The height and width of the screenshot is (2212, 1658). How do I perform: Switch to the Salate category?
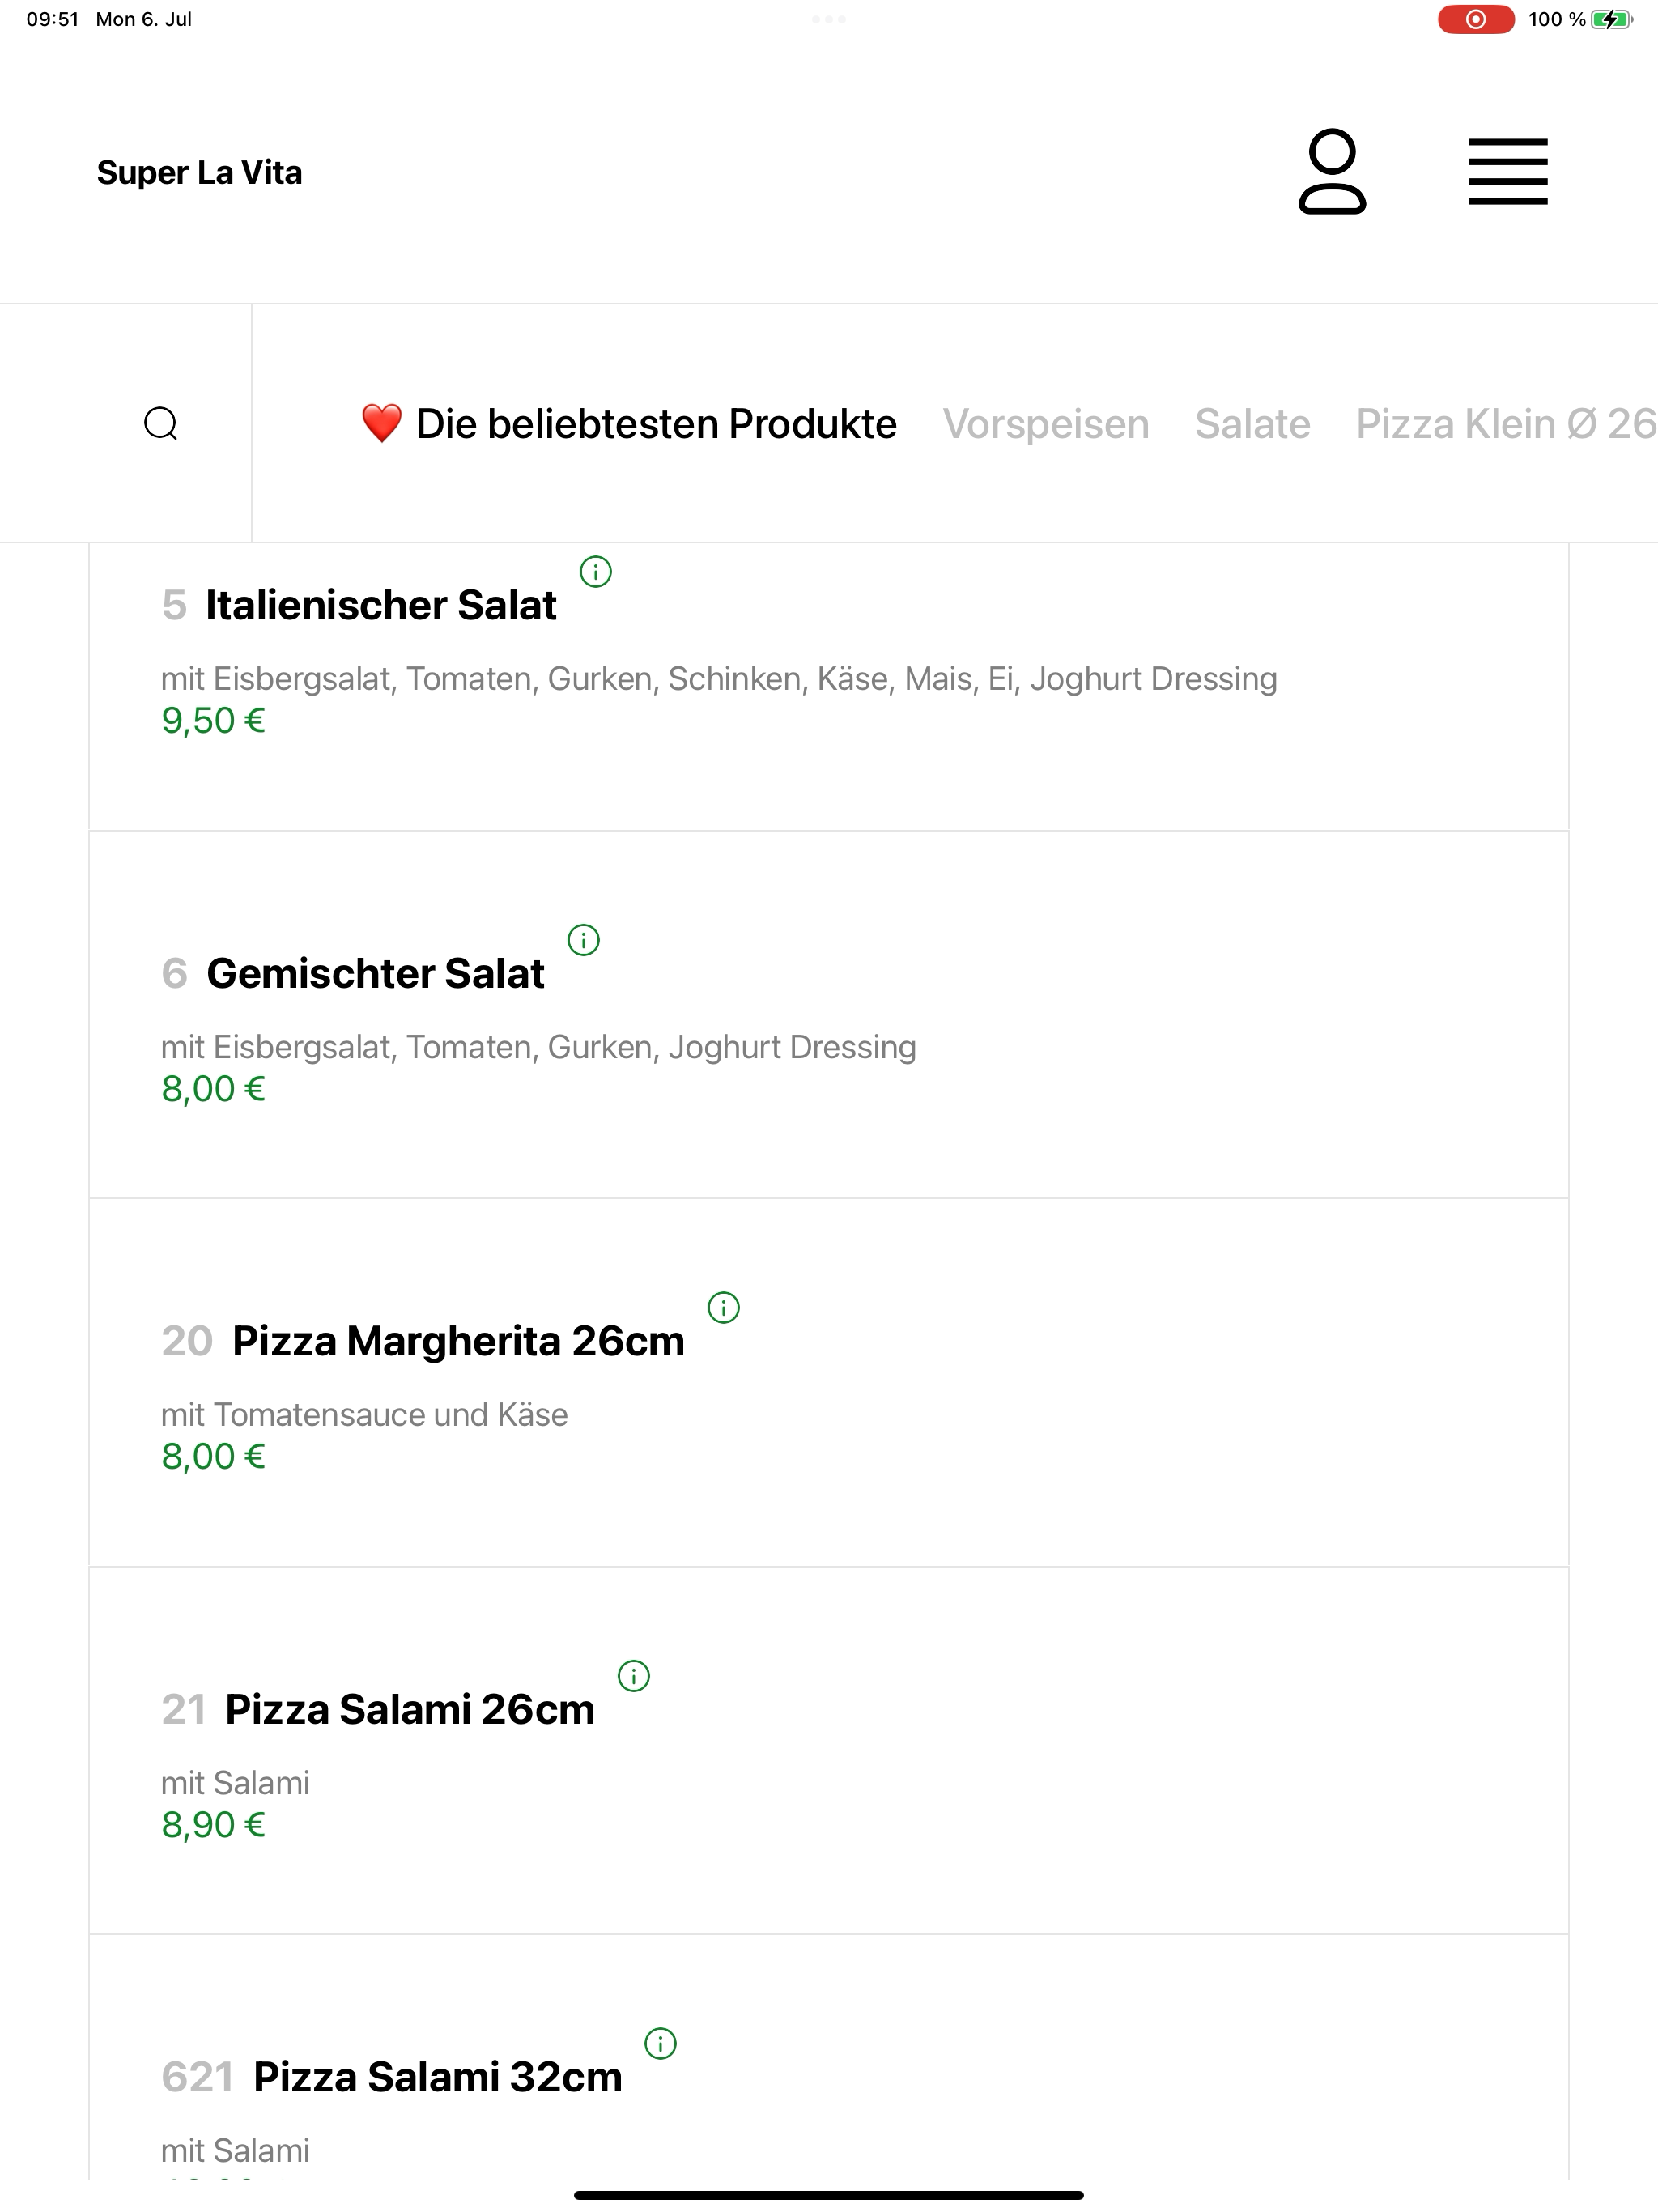(x=1252, y=424)
